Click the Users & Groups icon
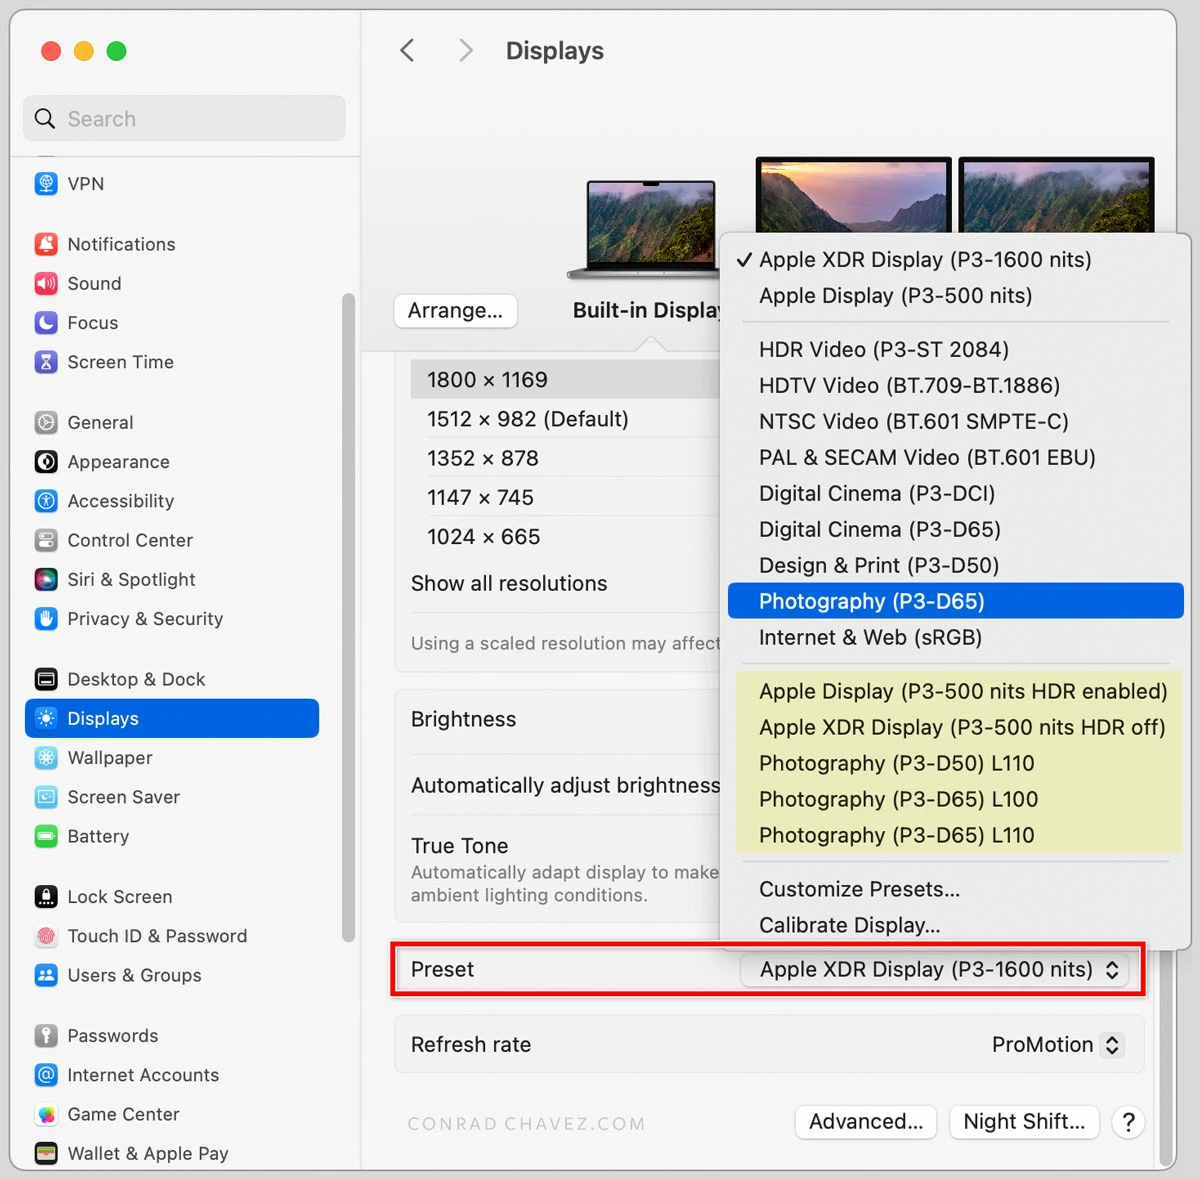The image size is (1200, 1179). coord(46,975)
